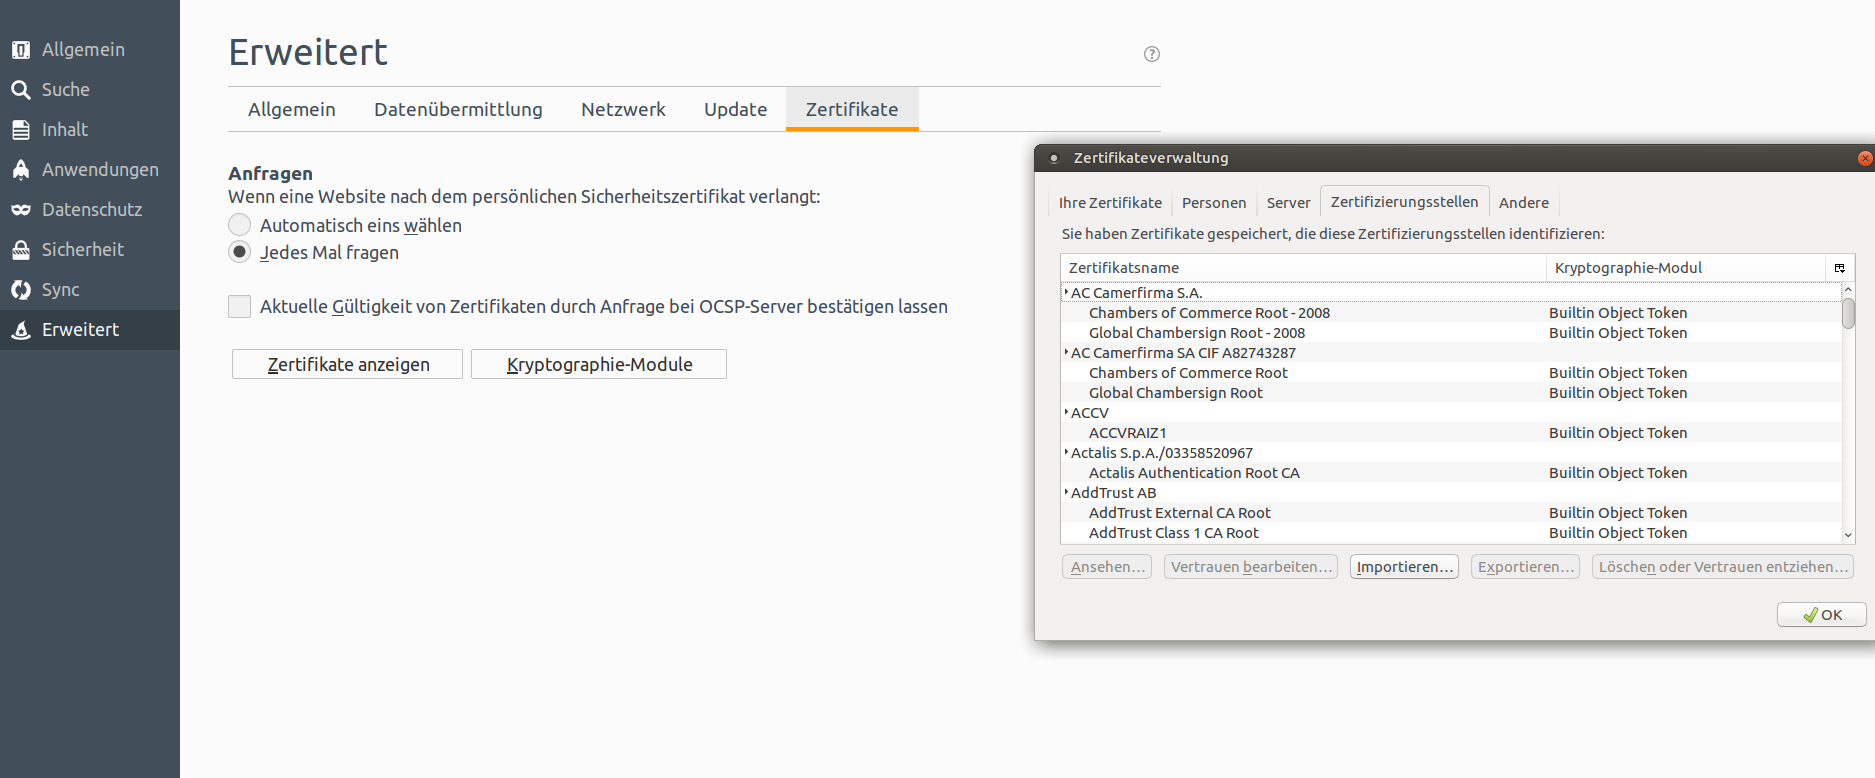The width and height of the screenshot is (1875, 778).
Task: Open the 'Ihre Zertifikate' tab
Action: coord(1110,203)
